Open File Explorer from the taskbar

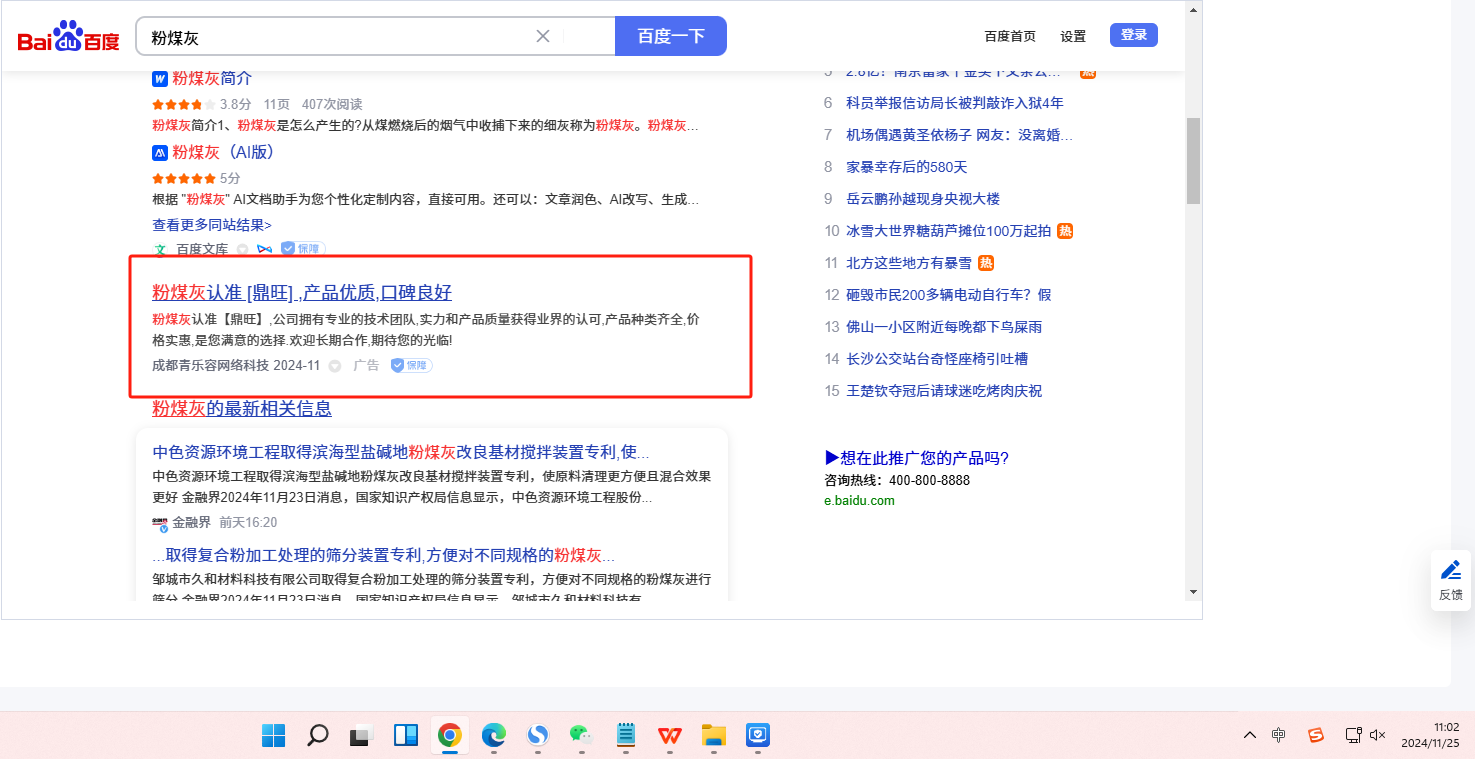point(713,736)
